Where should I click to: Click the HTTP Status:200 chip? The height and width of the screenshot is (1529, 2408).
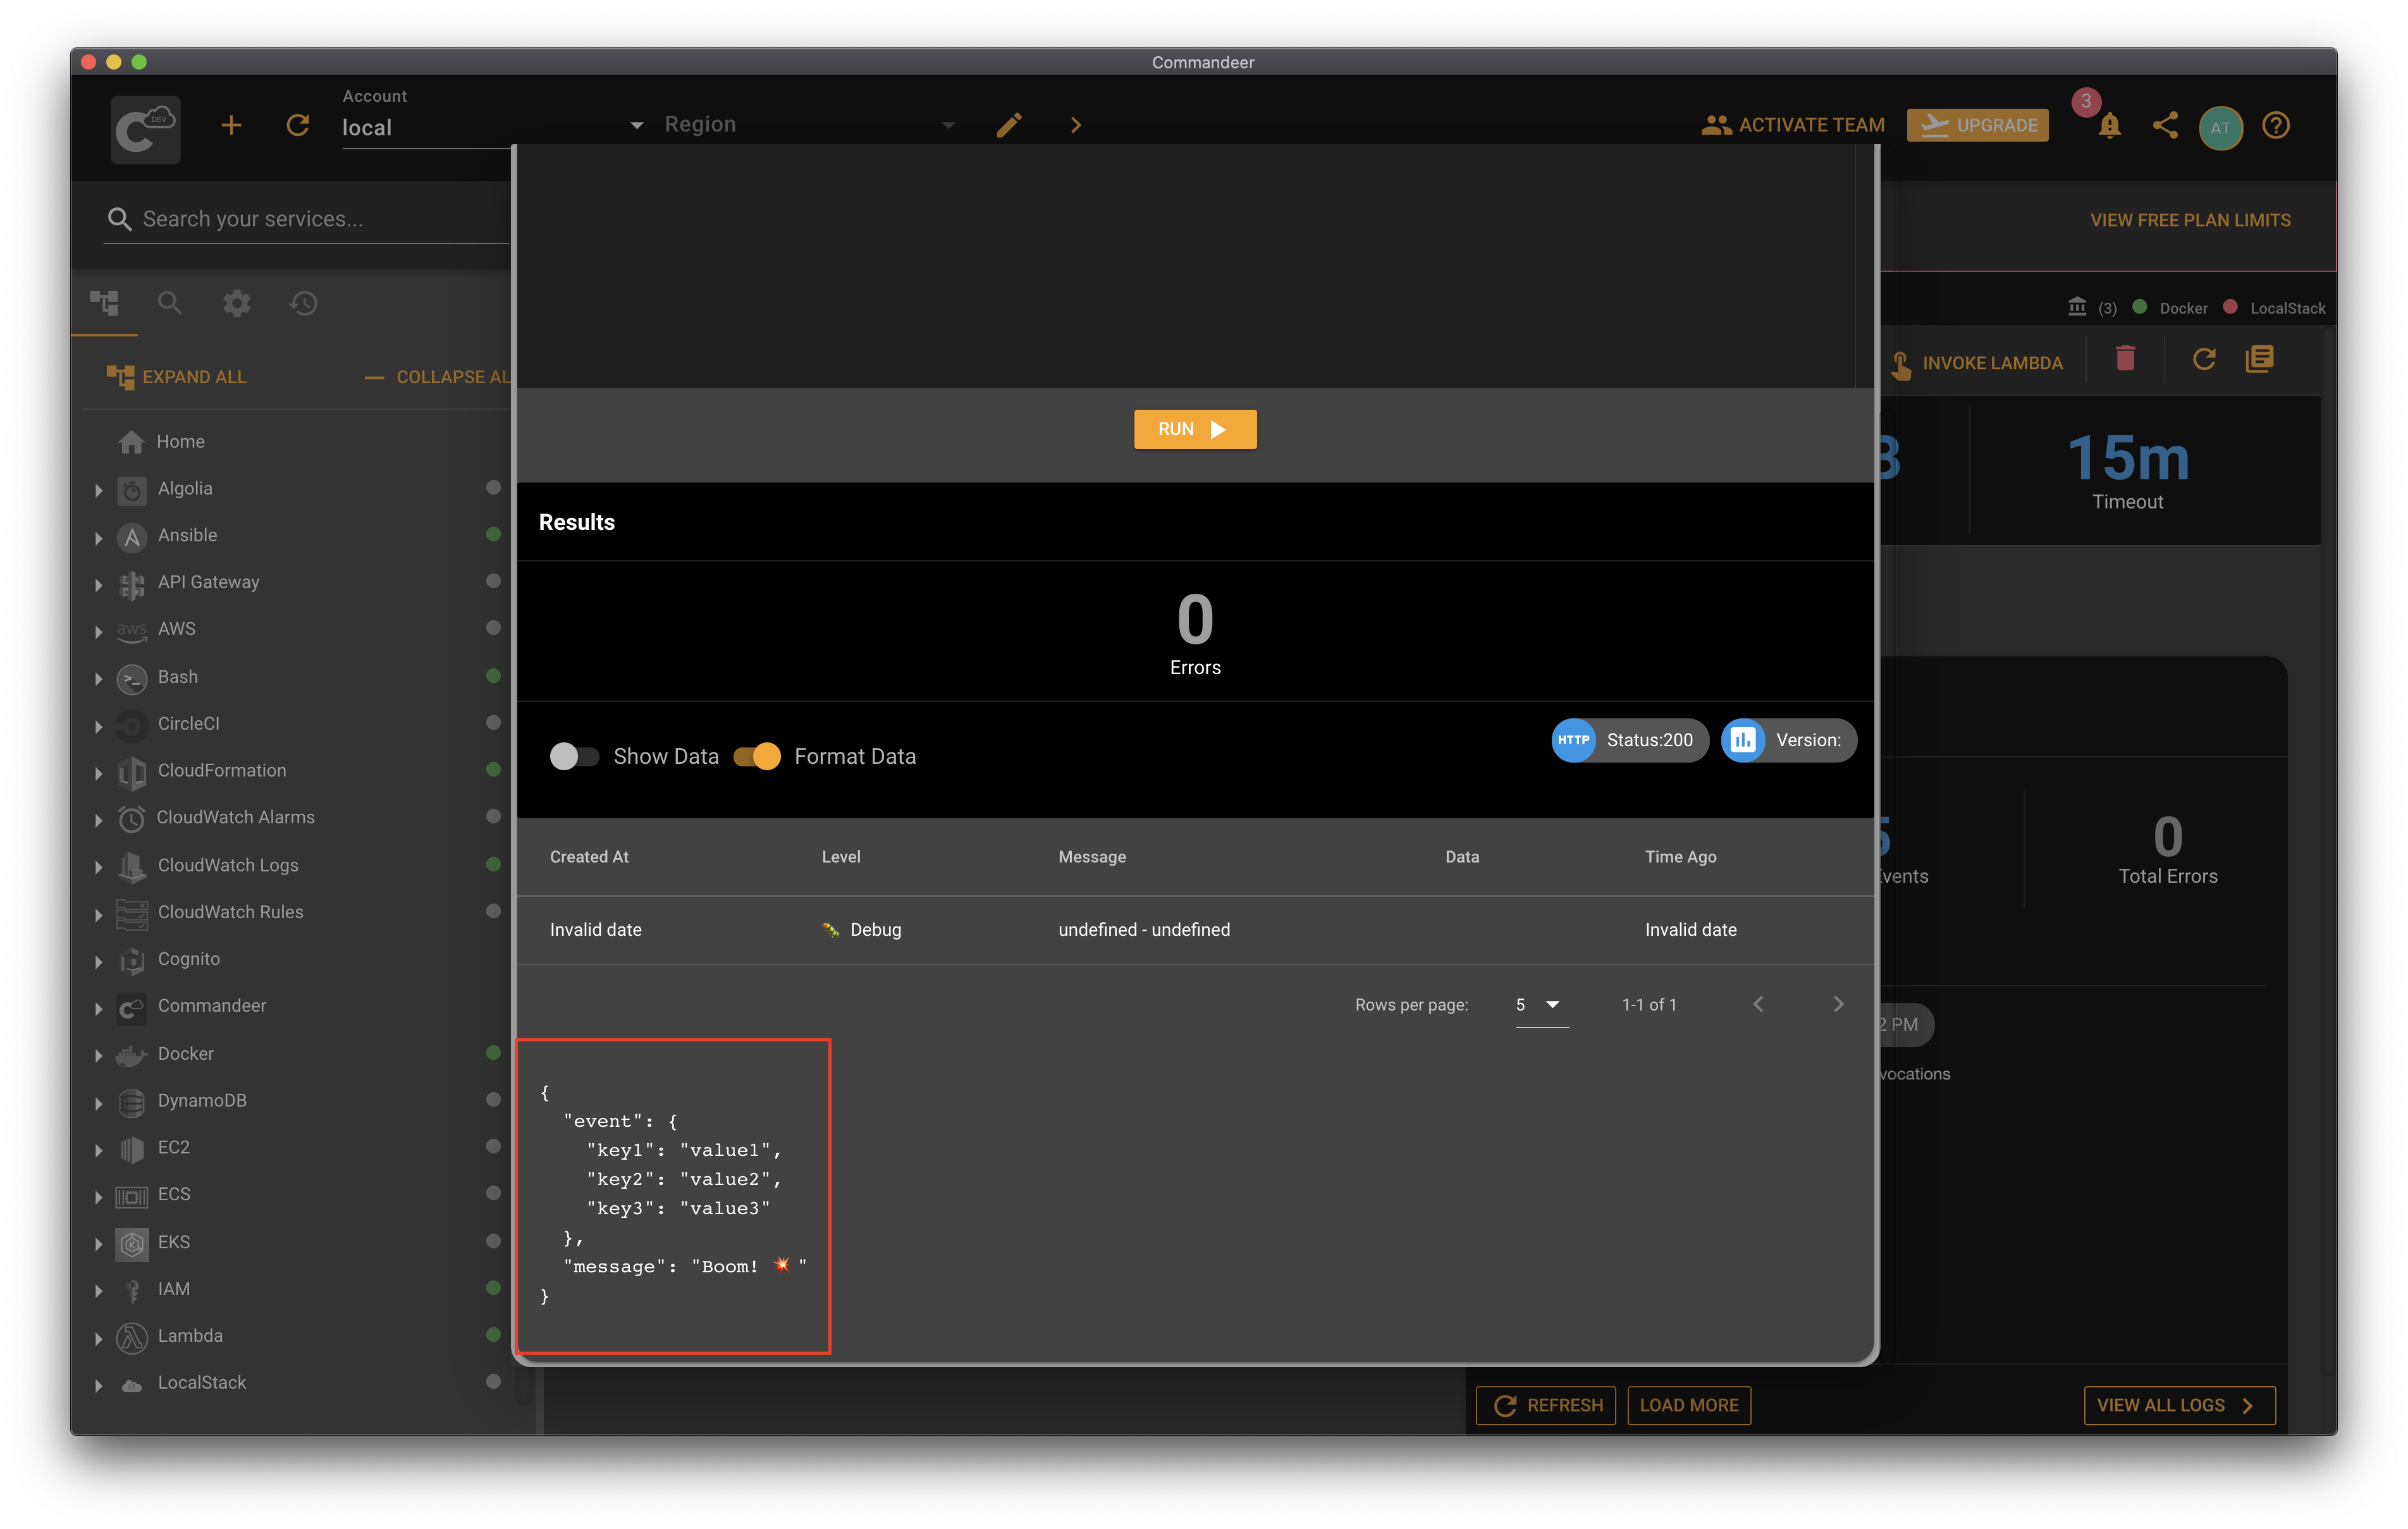[1629, 740]
